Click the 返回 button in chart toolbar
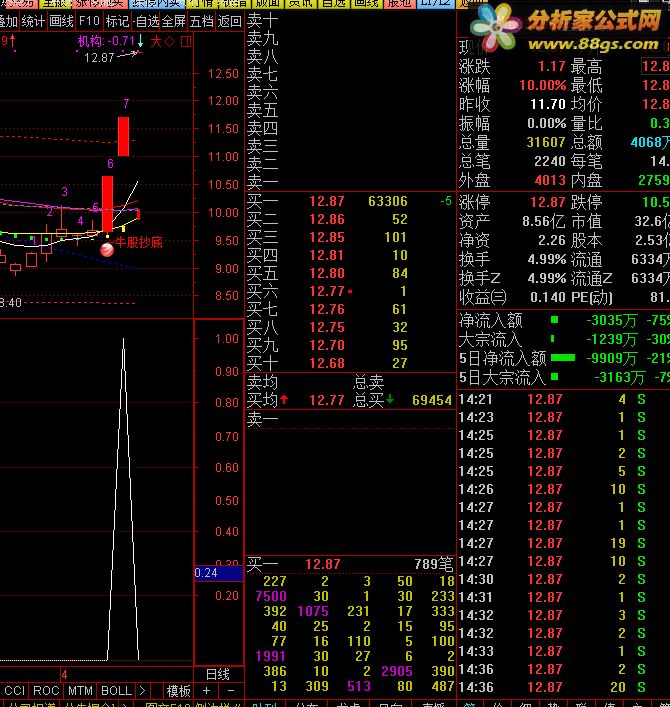670x707 pixels. (229, 21)
